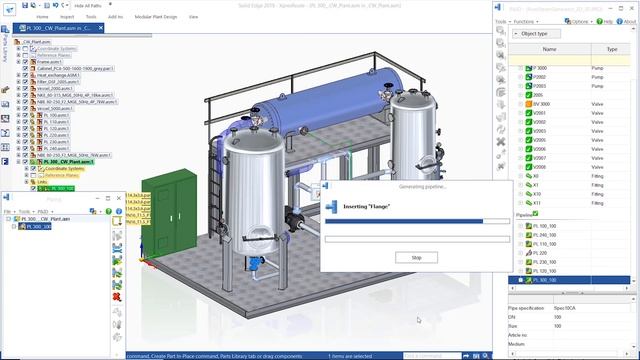The height and width of the screenshot is (360, 640).
Task: Collapse PL 300_CW_Plant.asm node in Piping window
Action: [x=9, y=219]
